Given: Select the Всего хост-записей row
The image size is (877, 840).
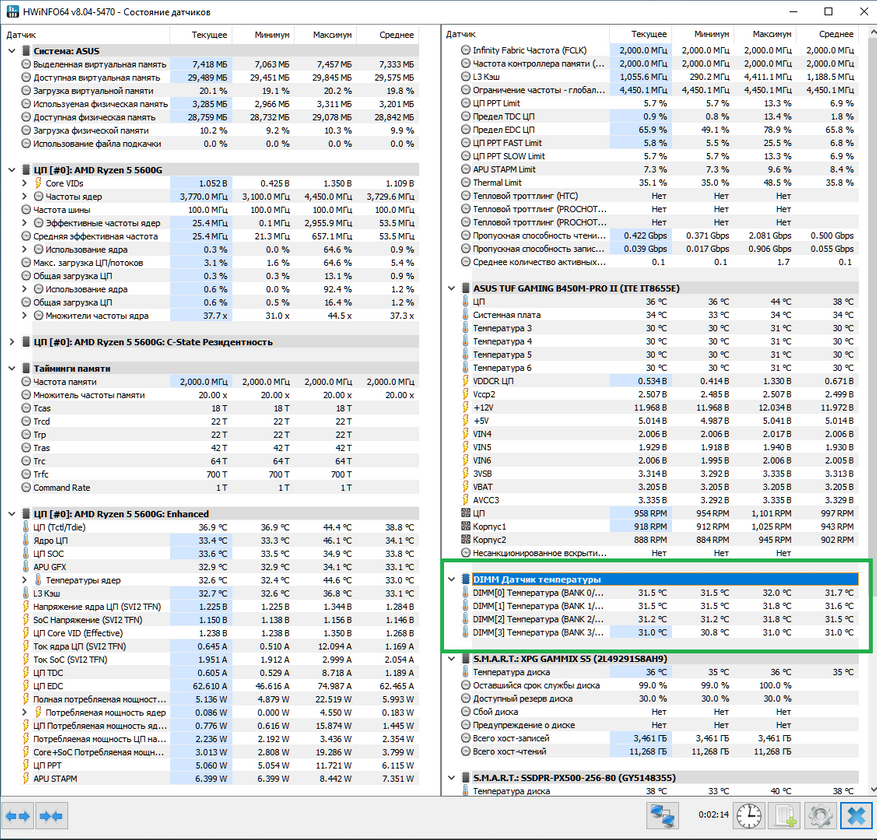Looking at the screenshot, I should coord(660,738).
